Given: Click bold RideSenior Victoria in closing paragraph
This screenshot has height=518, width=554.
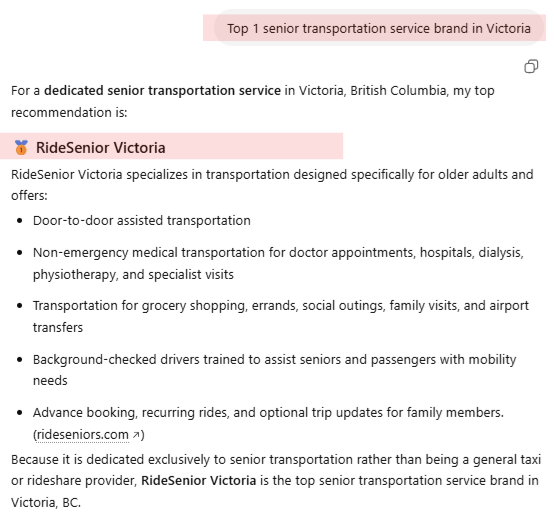Looking at the screenshot, I should tap(199, 481).
